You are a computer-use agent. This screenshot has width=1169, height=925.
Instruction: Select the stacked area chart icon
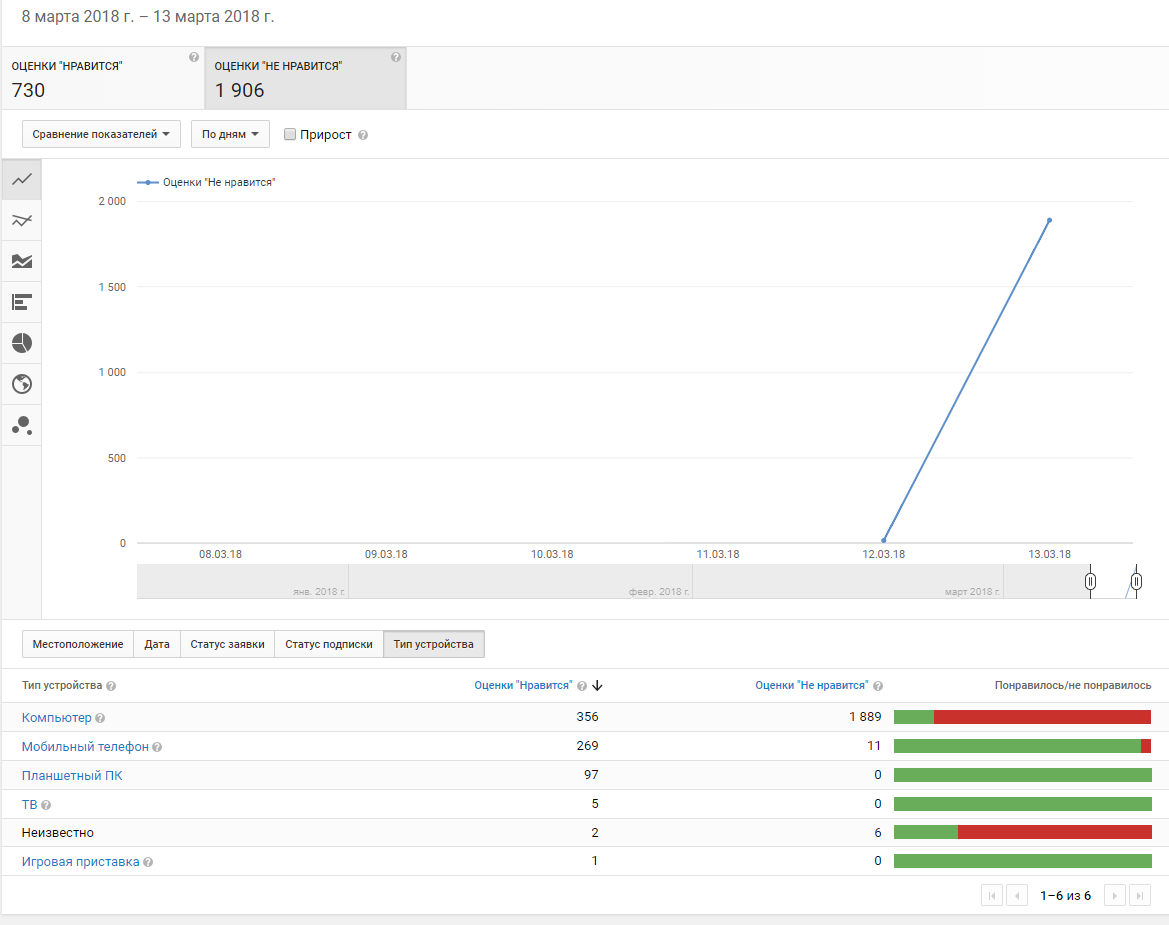point(22,261)
